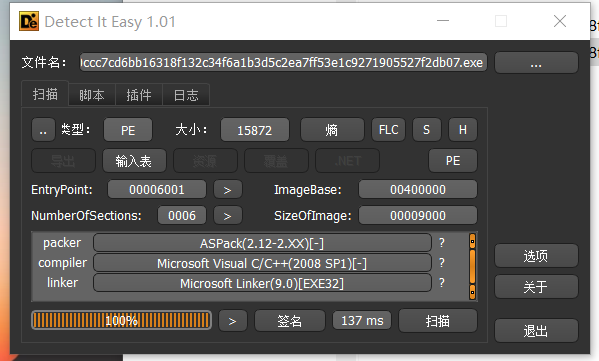Image resolution: width=599 pixels, height=361 pixels.
Task: Click the PE type button
Action: (x=128, y=130)
